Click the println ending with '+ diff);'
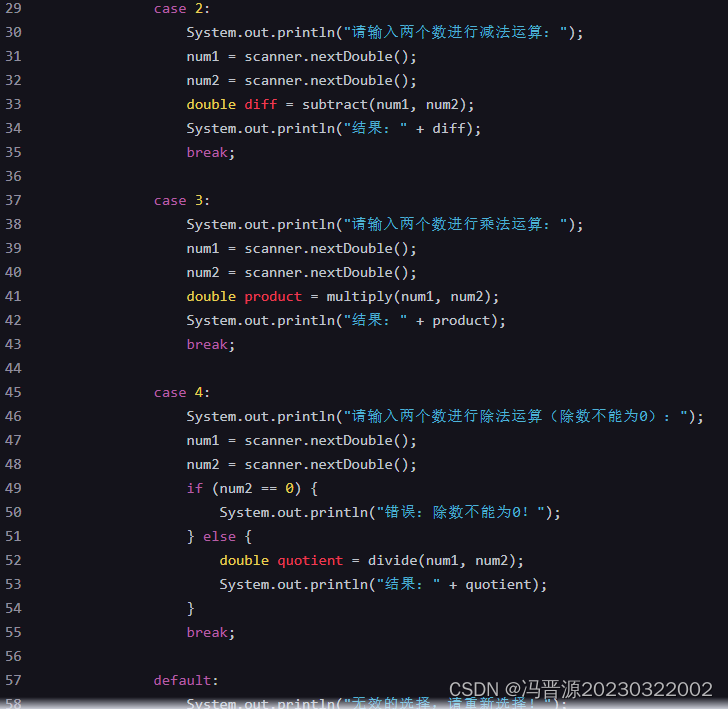The height and width of the screenshot is (709, 728). [x=333, y=129]
